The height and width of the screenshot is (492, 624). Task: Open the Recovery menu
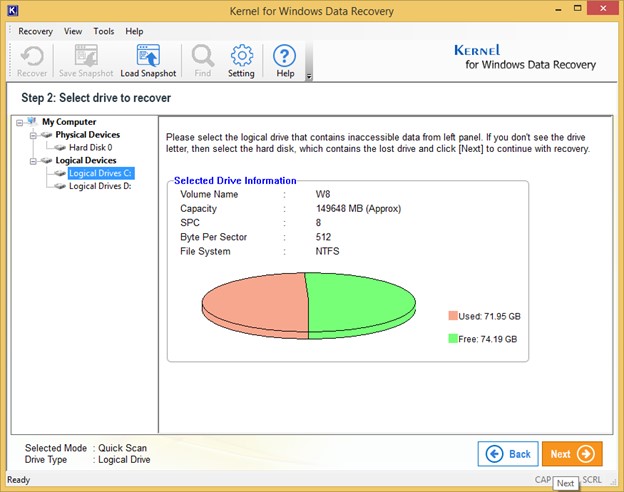[x=35, y=31]
